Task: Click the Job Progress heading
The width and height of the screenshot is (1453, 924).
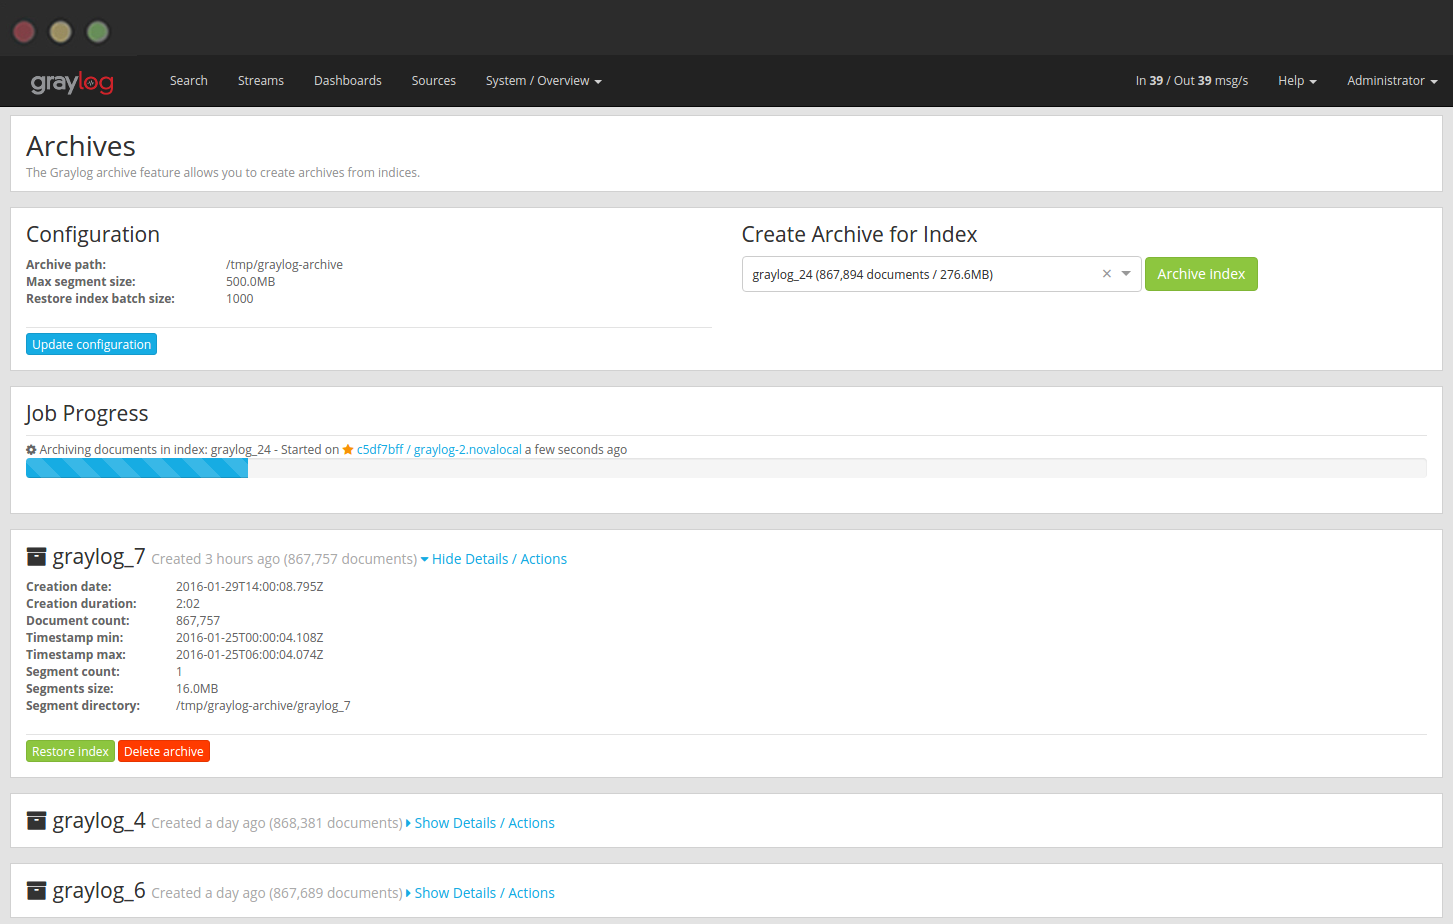Action: (87, 414)
